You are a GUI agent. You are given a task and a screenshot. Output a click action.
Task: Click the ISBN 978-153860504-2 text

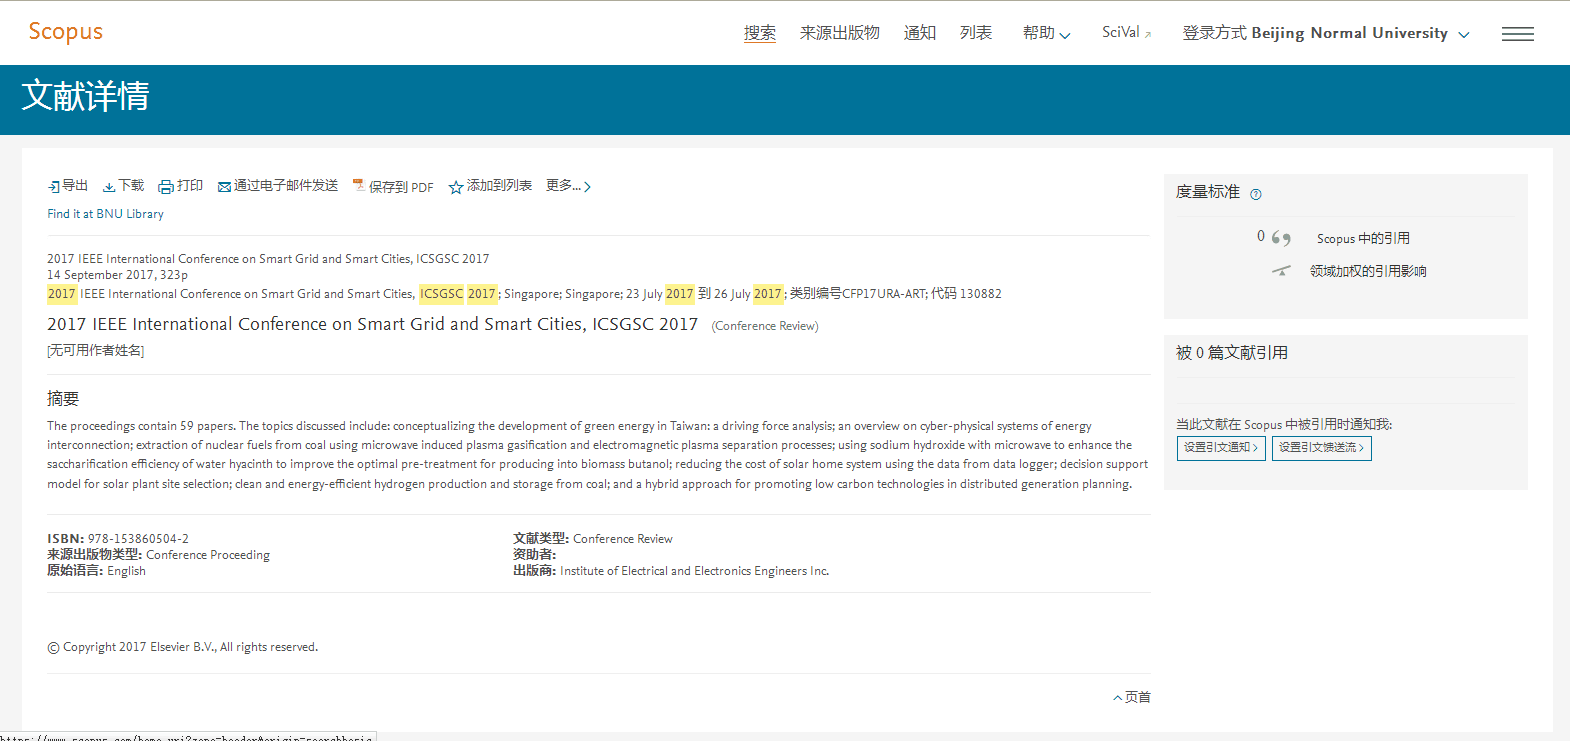point(118,538)
